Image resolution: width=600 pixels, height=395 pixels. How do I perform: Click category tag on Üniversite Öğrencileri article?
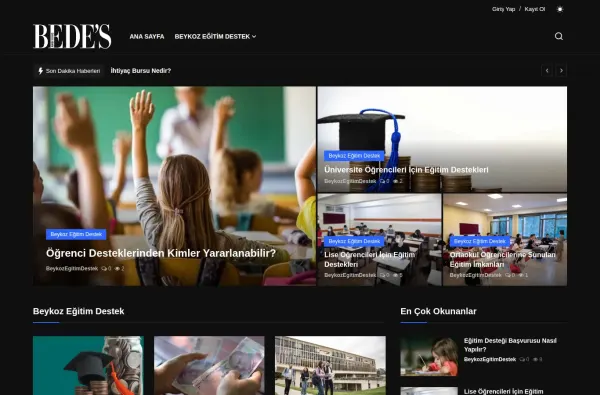354,156
